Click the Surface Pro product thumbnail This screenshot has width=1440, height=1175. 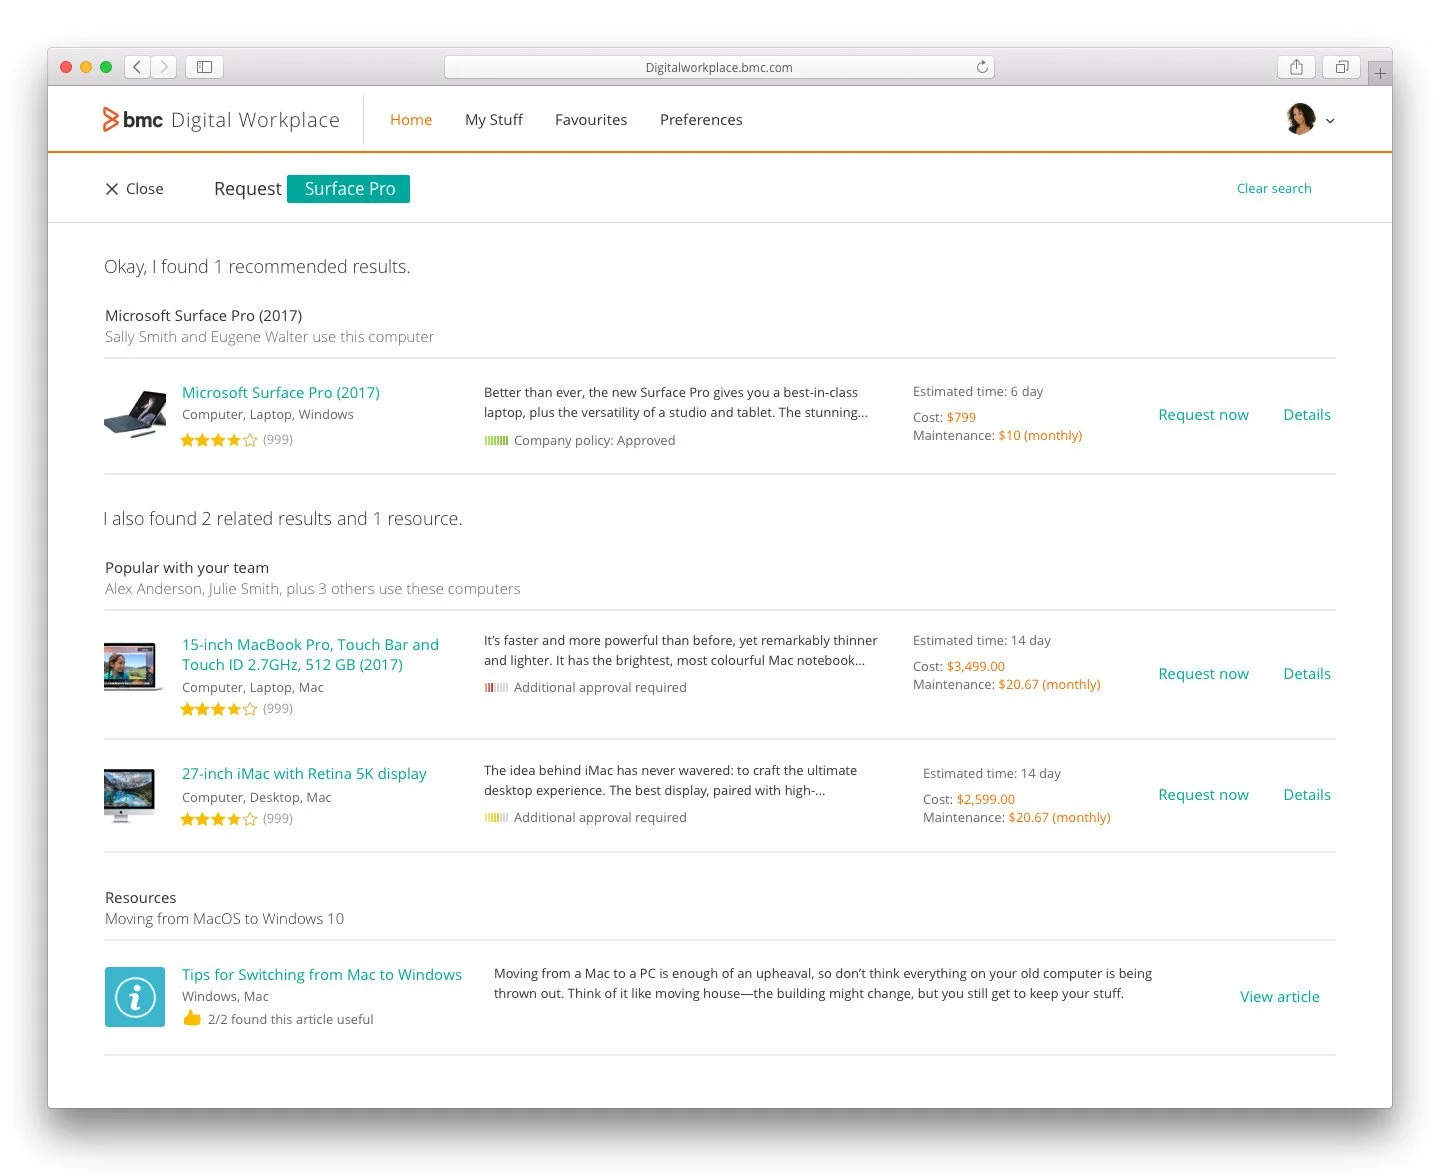[x=135, y=413]
